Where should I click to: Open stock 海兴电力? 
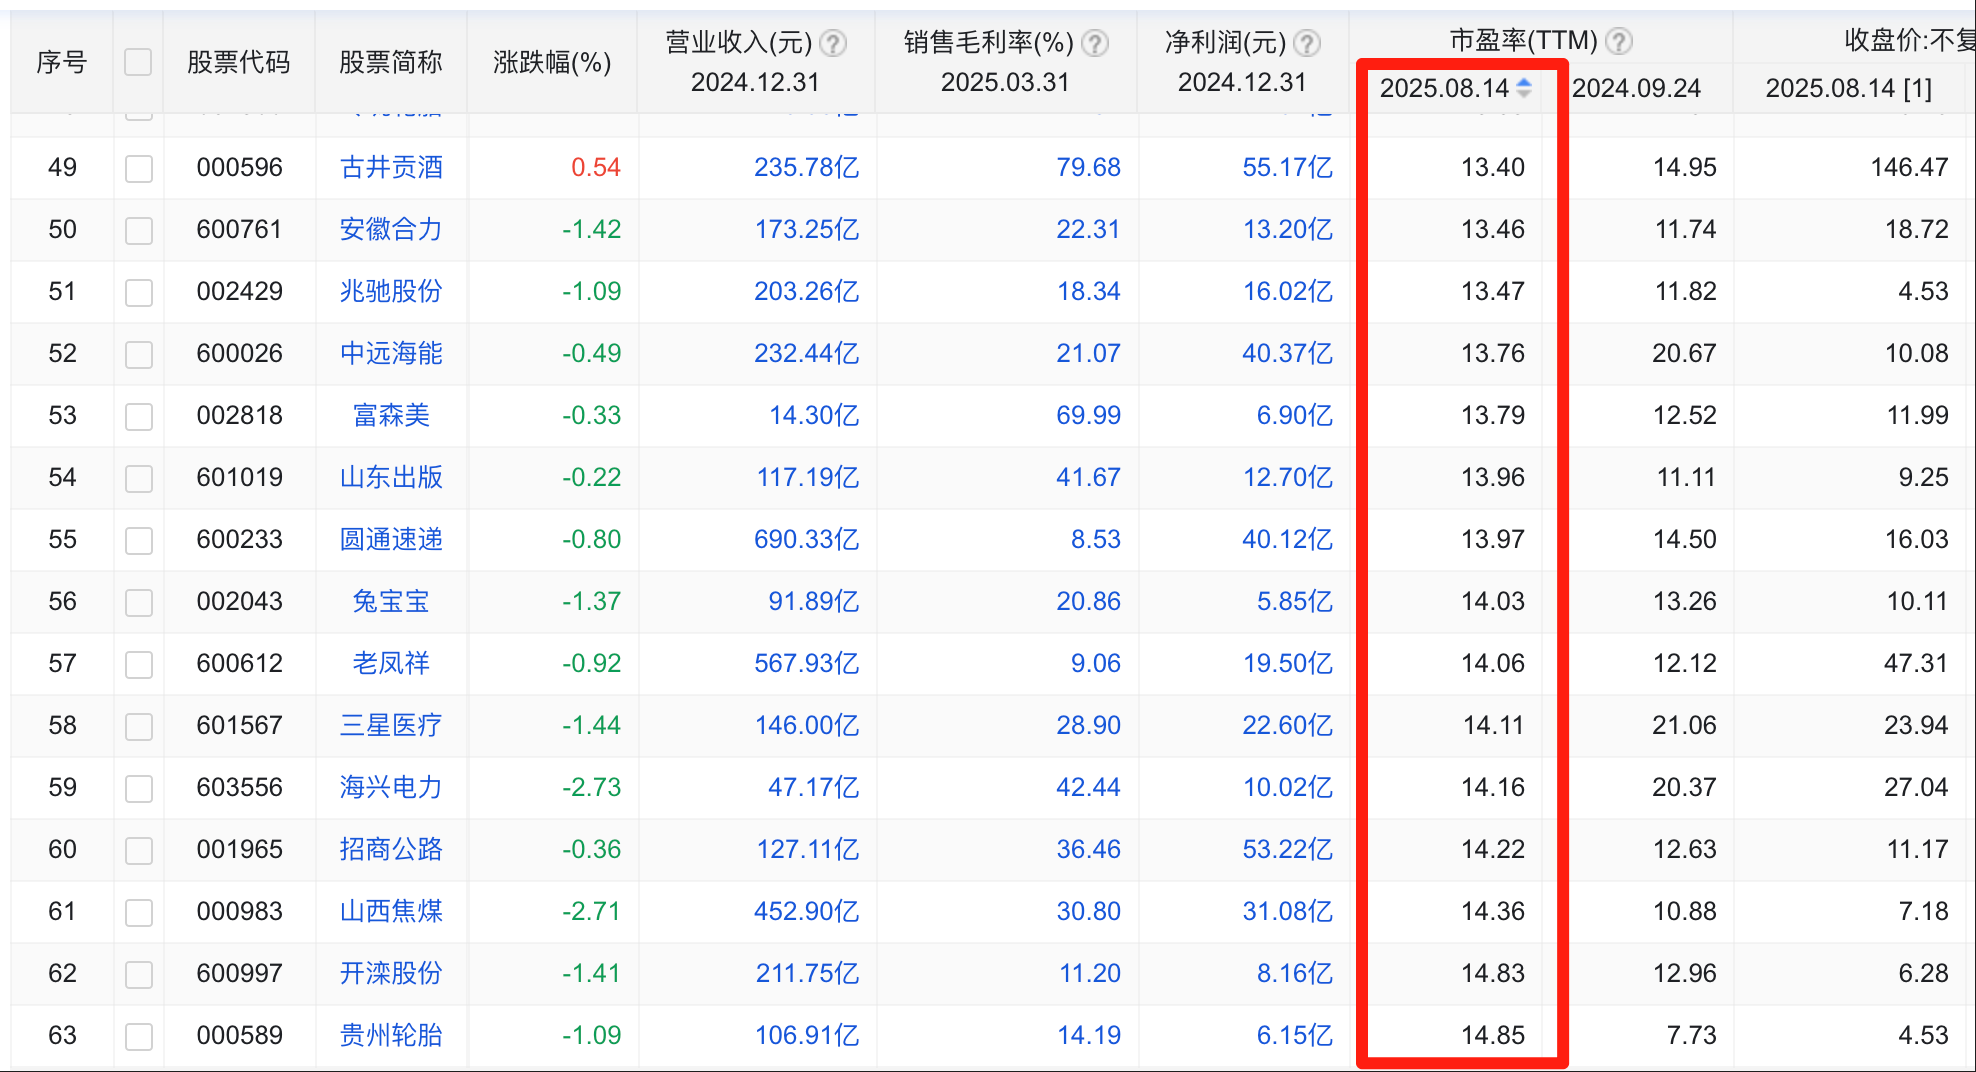click(x=391, y=787)
